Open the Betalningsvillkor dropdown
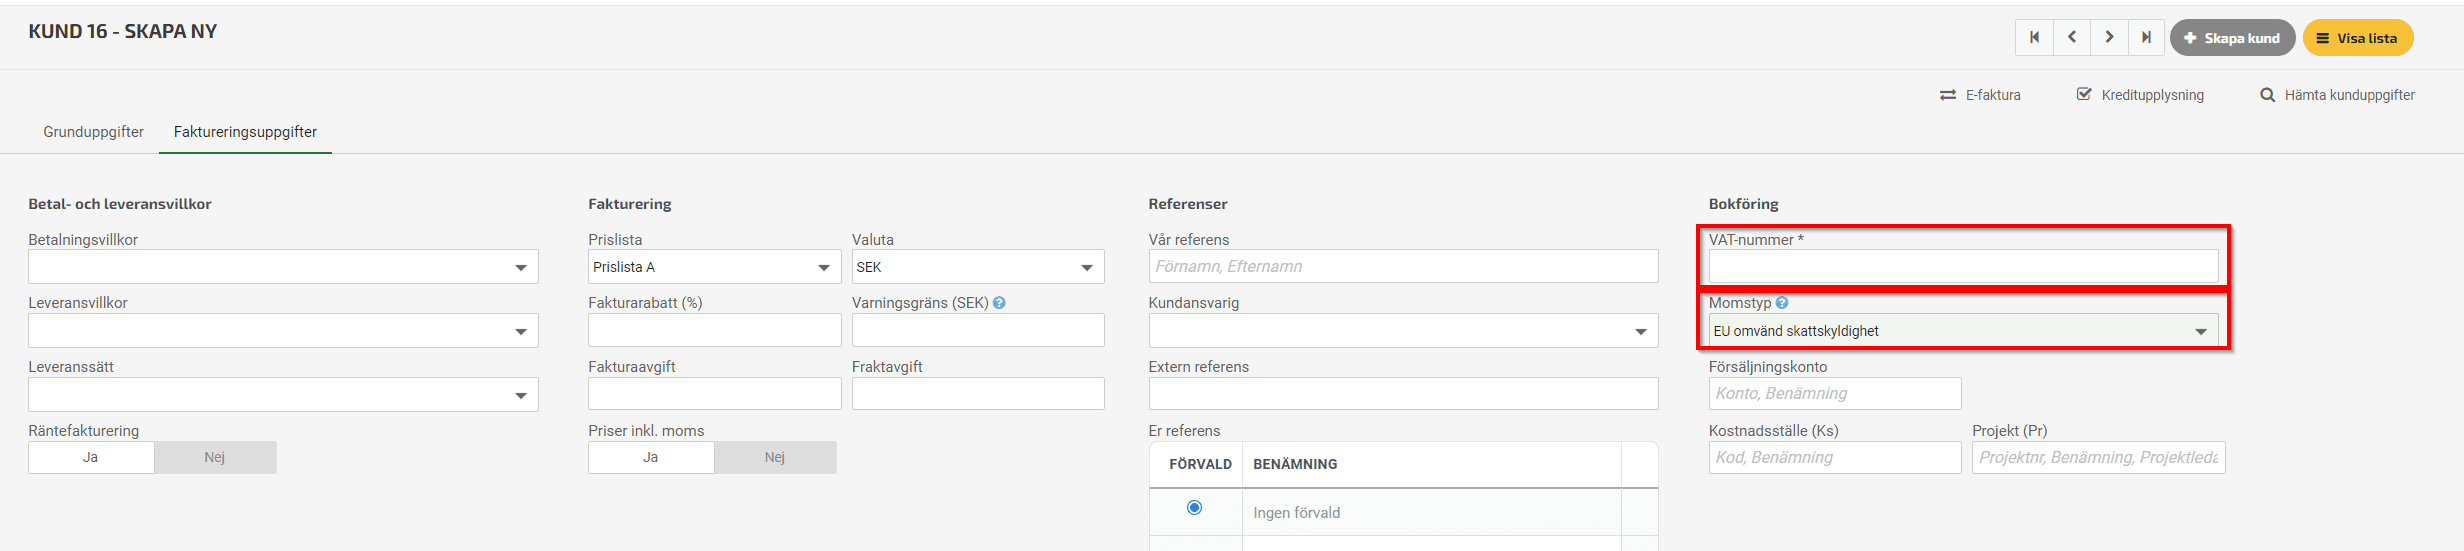This screenshot has height=551, width=2464. (283, 267)
